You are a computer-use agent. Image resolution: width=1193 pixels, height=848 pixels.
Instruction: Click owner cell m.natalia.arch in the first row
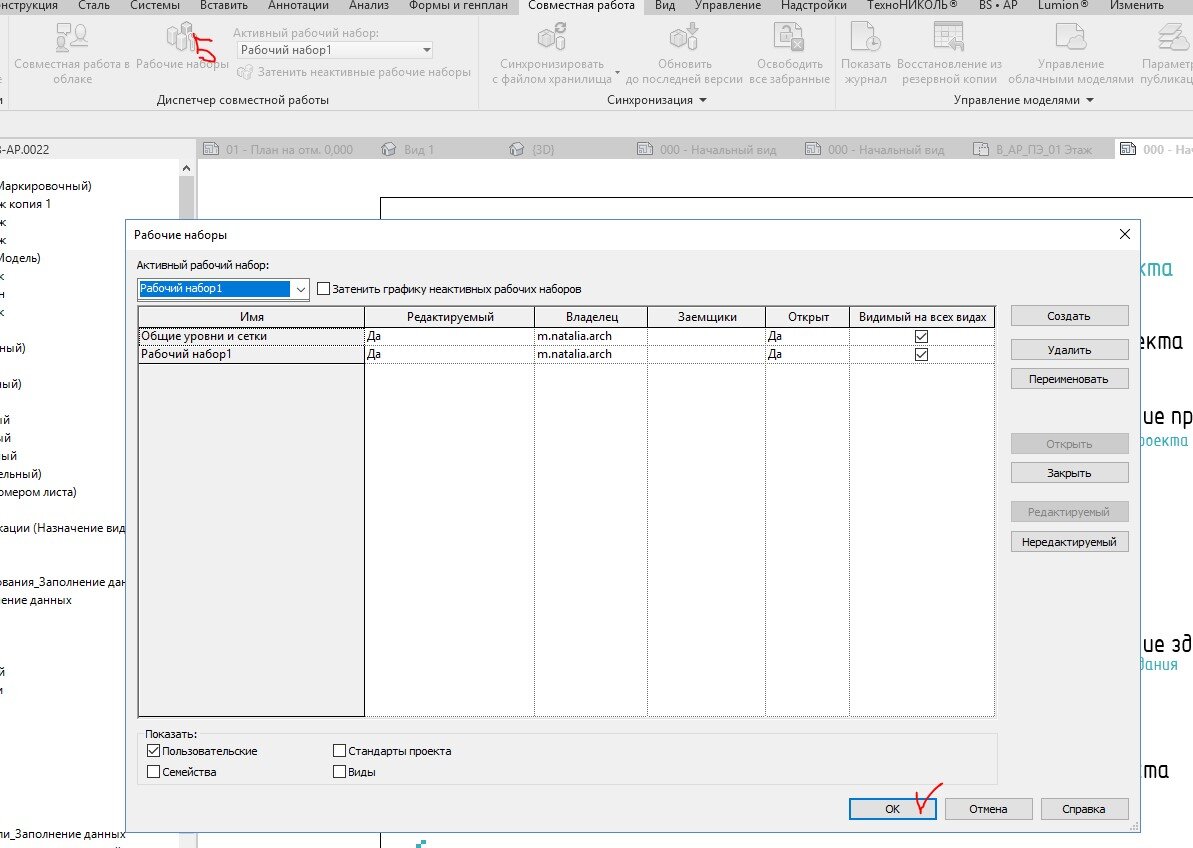[x=591, y=336]
